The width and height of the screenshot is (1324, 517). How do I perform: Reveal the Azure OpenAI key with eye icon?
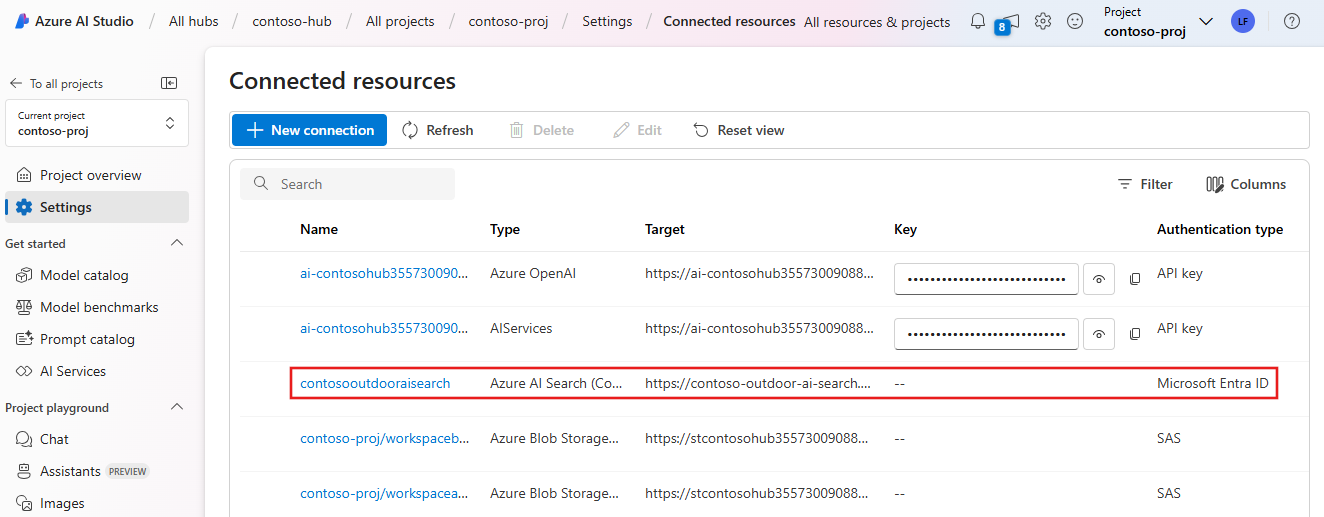(x=1099, y=279)
